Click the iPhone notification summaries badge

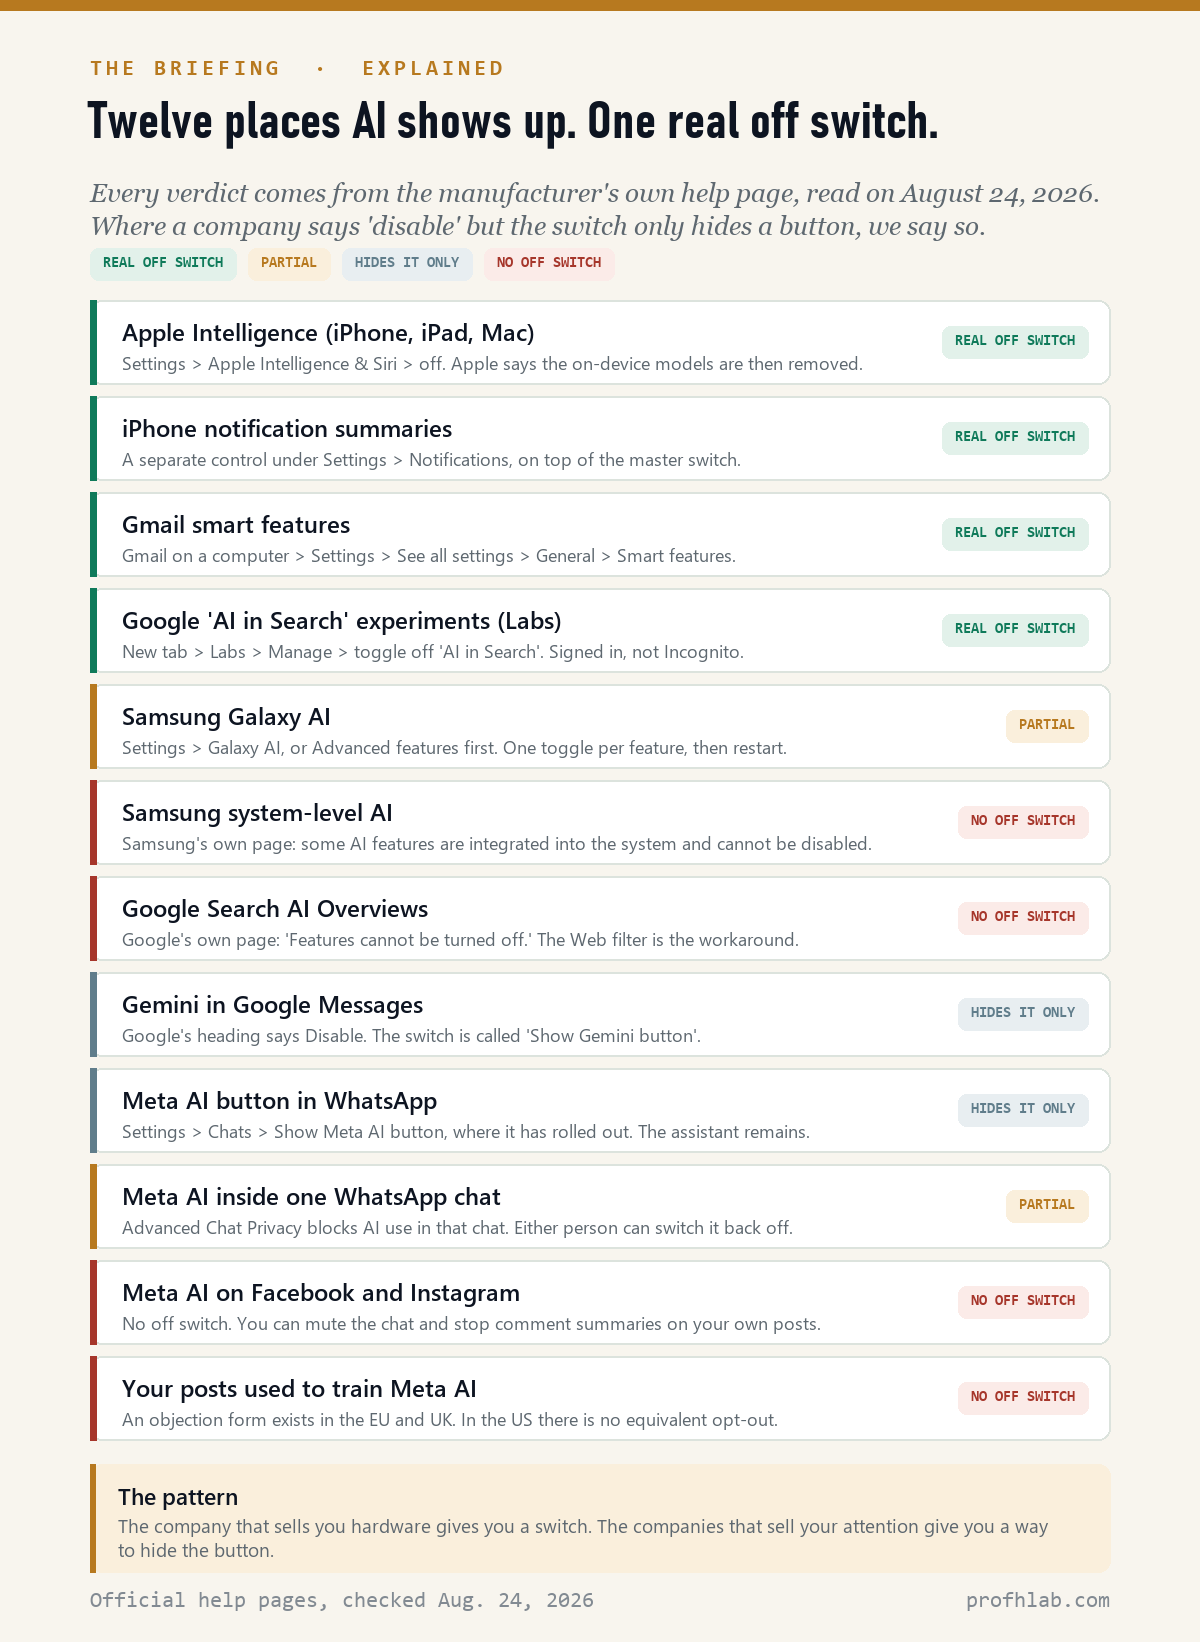click(x=1015, y=438)
